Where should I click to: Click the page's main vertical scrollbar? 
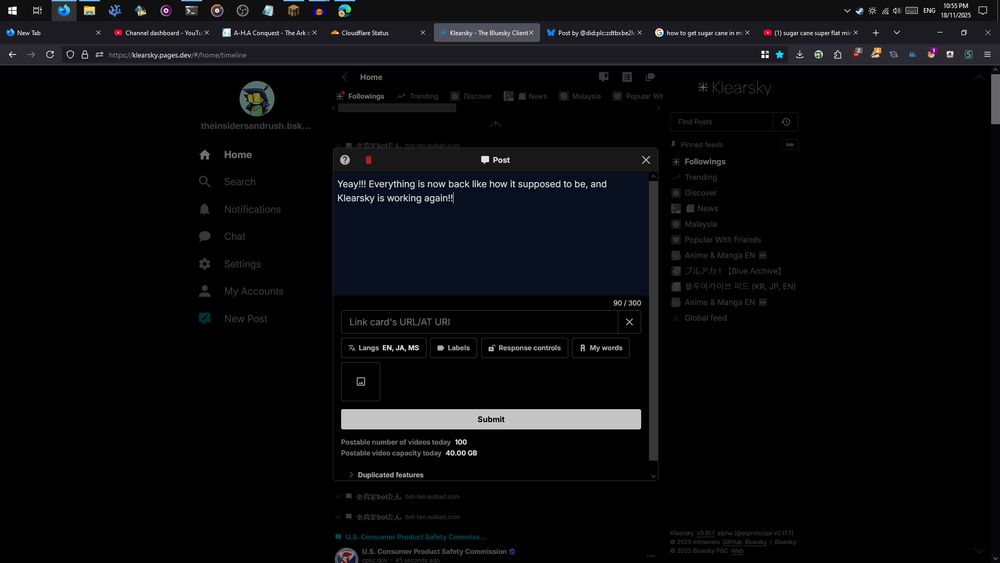tap(995, 99)
